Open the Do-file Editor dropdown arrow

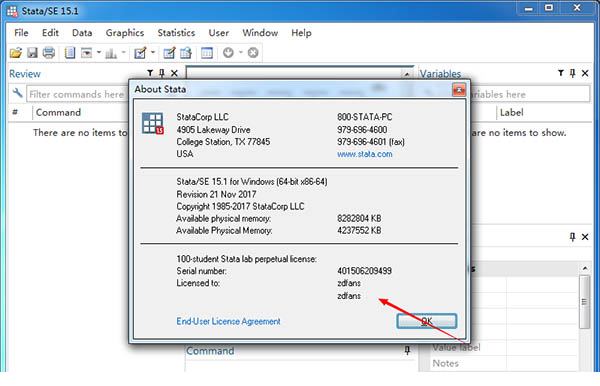click(x=153, y=52)
